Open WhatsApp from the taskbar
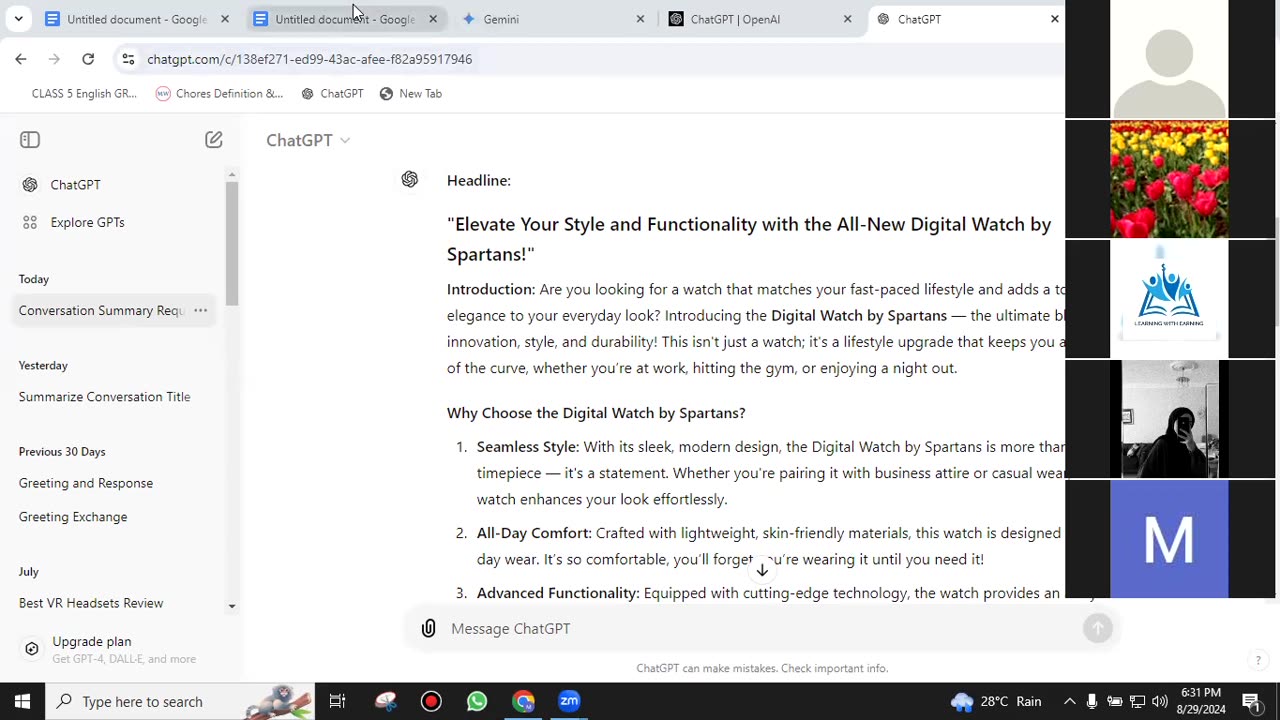The height and width of the screenshot is (720, 1280). click(x=477, y=701)
